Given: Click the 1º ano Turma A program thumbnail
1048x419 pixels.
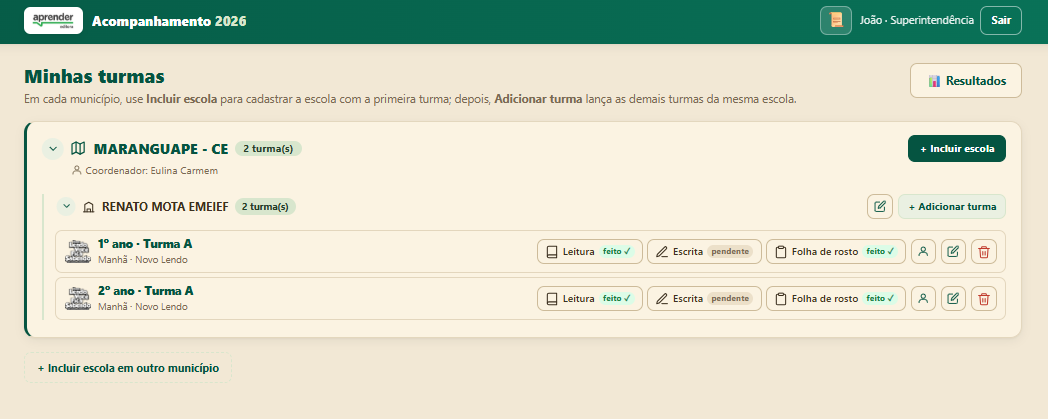Looking at the screenshot, I should [78, 251].
